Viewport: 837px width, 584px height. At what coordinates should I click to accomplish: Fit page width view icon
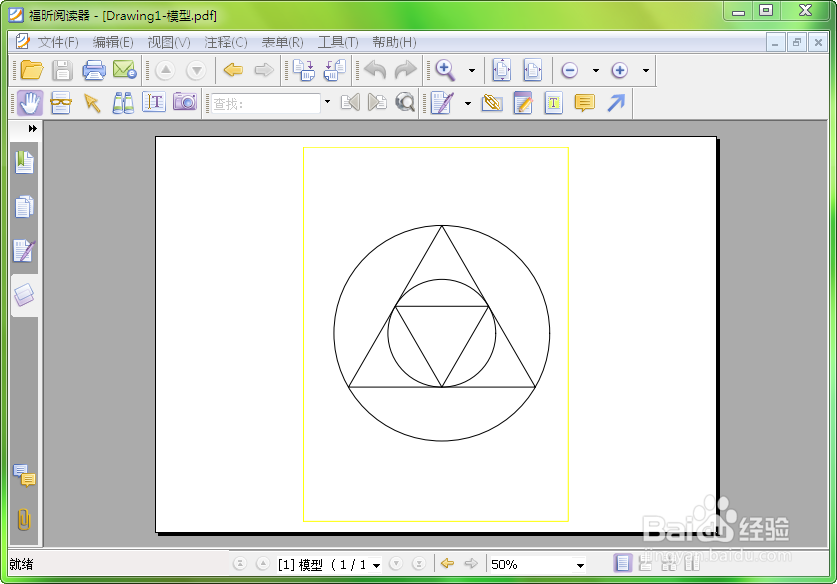click(x=532, y=70)
